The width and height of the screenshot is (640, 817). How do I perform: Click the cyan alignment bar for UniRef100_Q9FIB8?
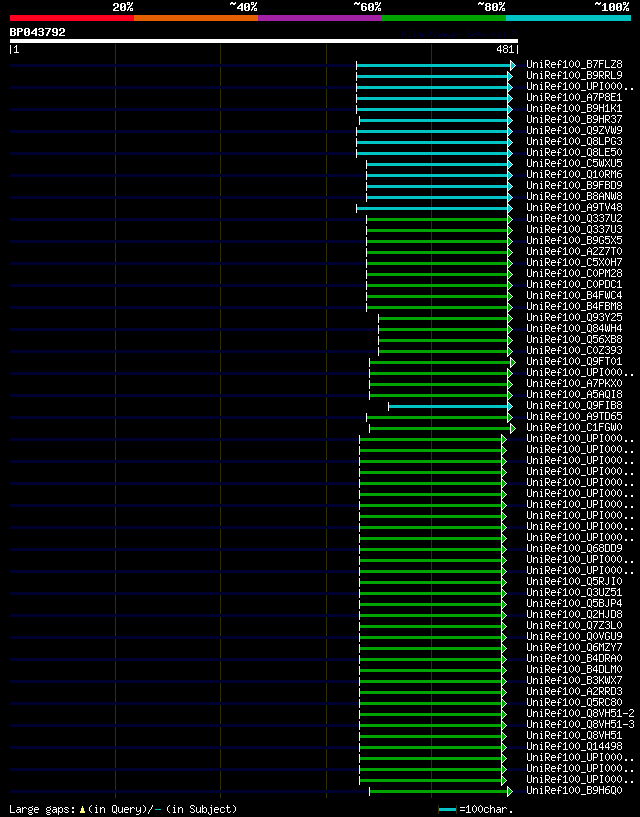tap(448, 406)
